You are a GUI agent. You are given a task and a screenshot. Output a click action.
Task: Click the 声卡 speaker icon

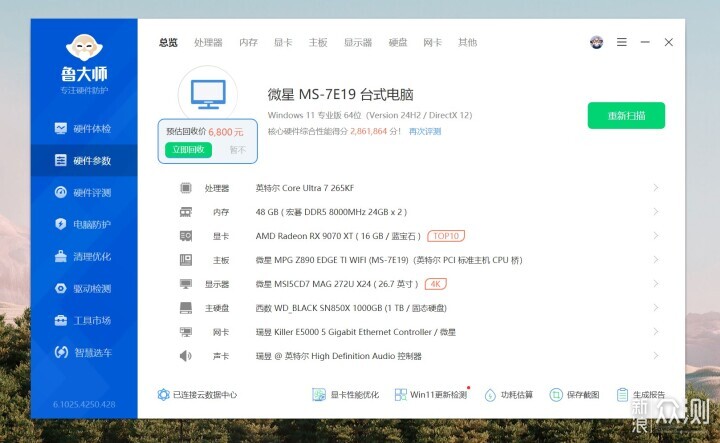click(186, 356)
